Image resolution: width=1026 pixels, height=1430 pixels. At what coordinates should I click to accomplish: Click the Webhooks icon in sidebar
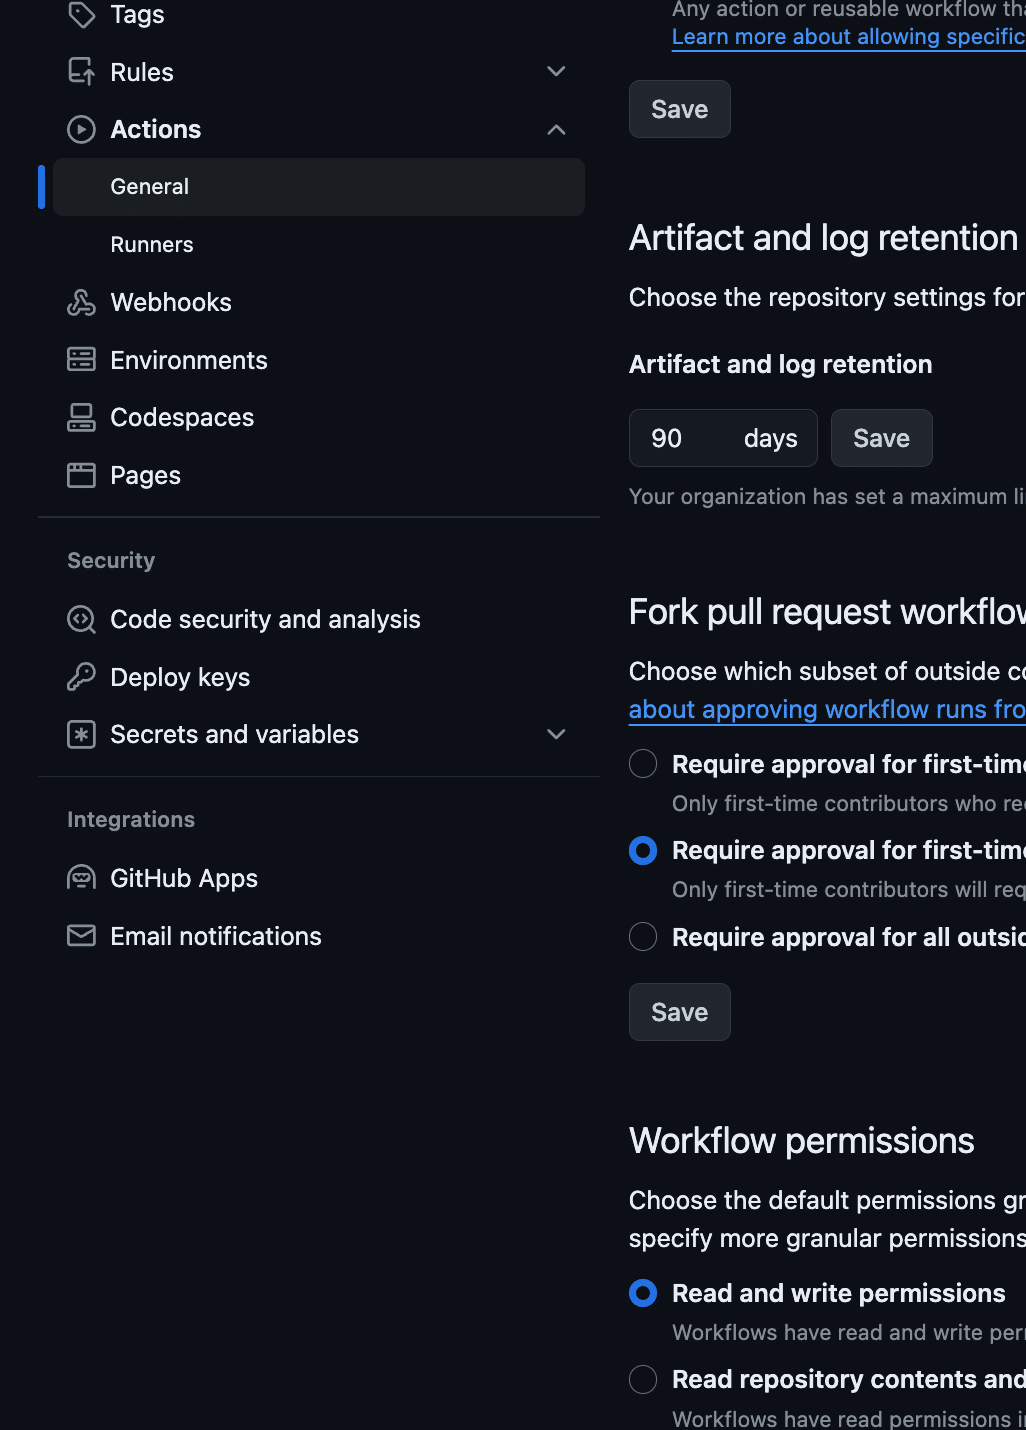[x=81, y=302]
